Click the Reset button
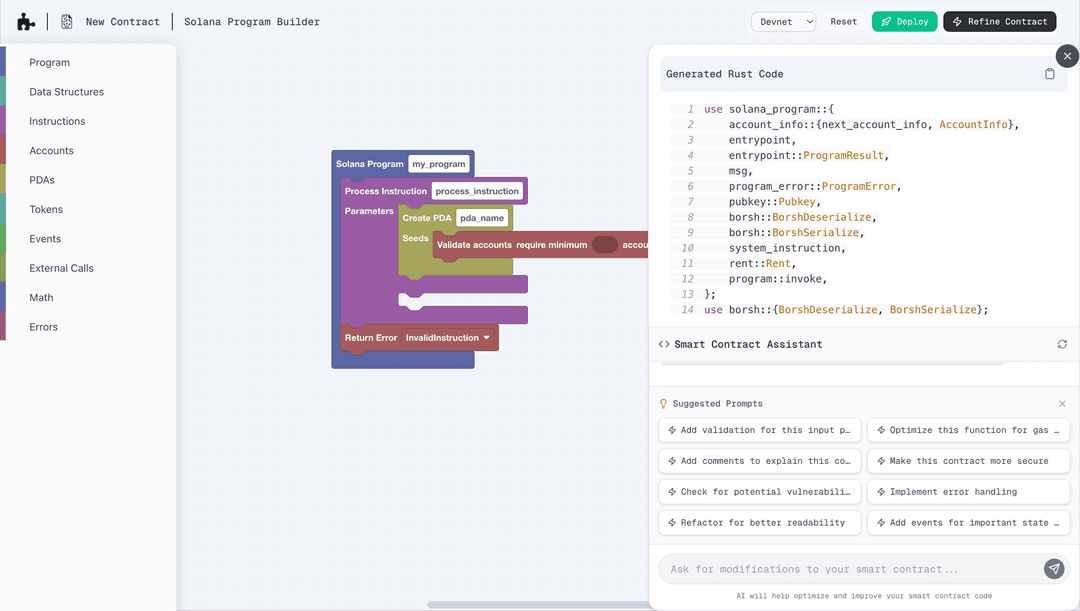 click(843, 21)
